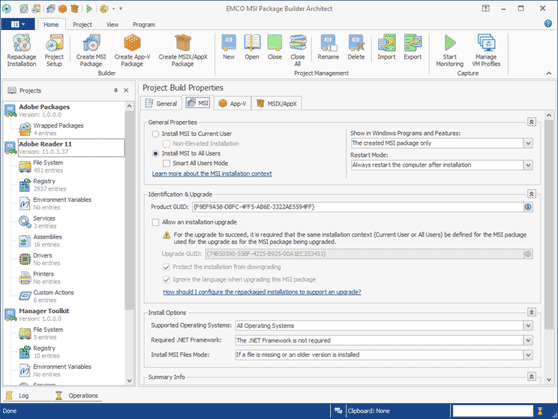558x419 pixels.
Task: Click Start Monitoring in the Capture group
Action: pos(450,51)
